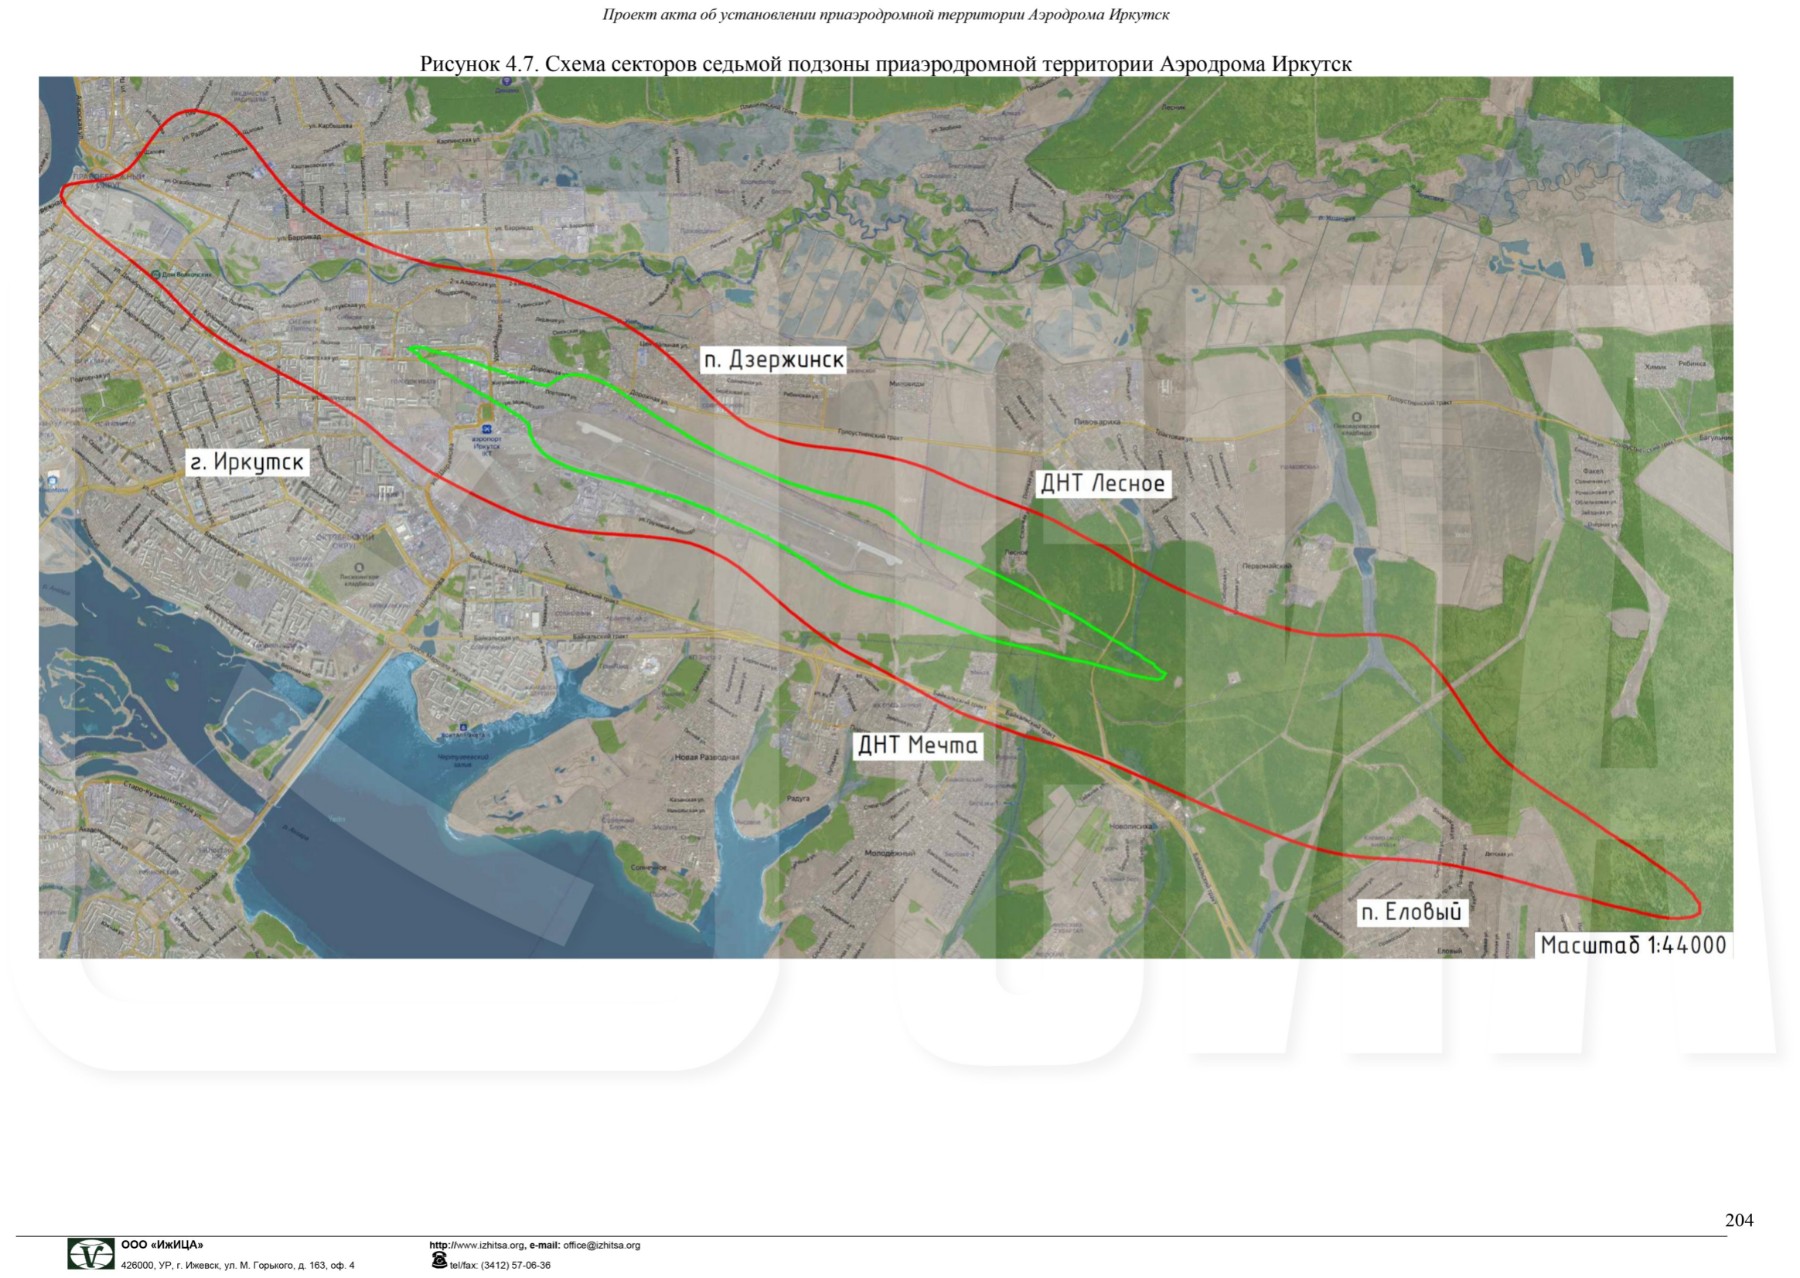Select the п. Еловый map label
The width and height of the screenshot is (1800, 1278).
(x=1411, y=912)
